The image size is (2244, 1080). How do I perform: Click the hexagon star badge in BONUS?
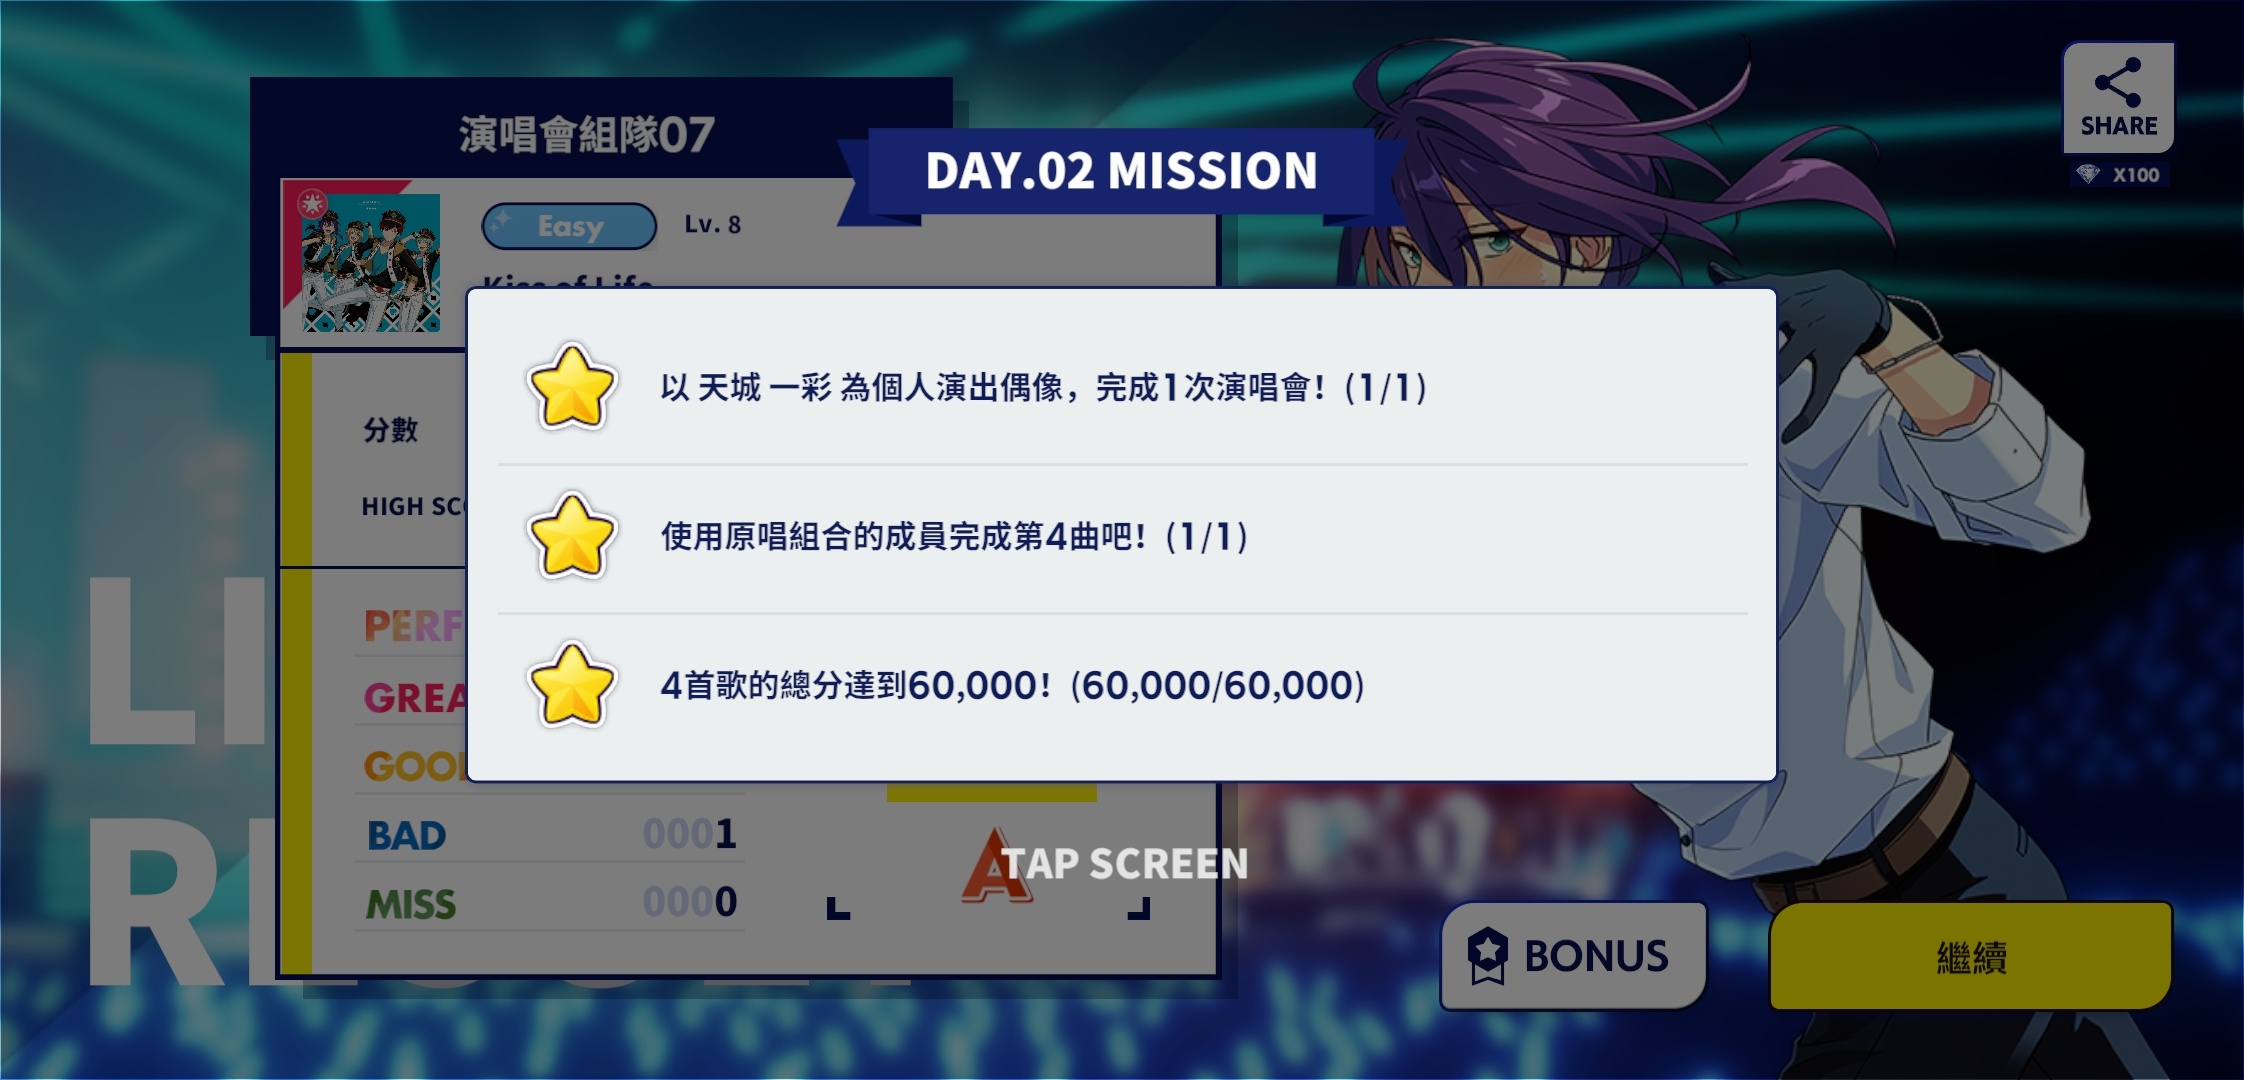[x=1487, y=956]
